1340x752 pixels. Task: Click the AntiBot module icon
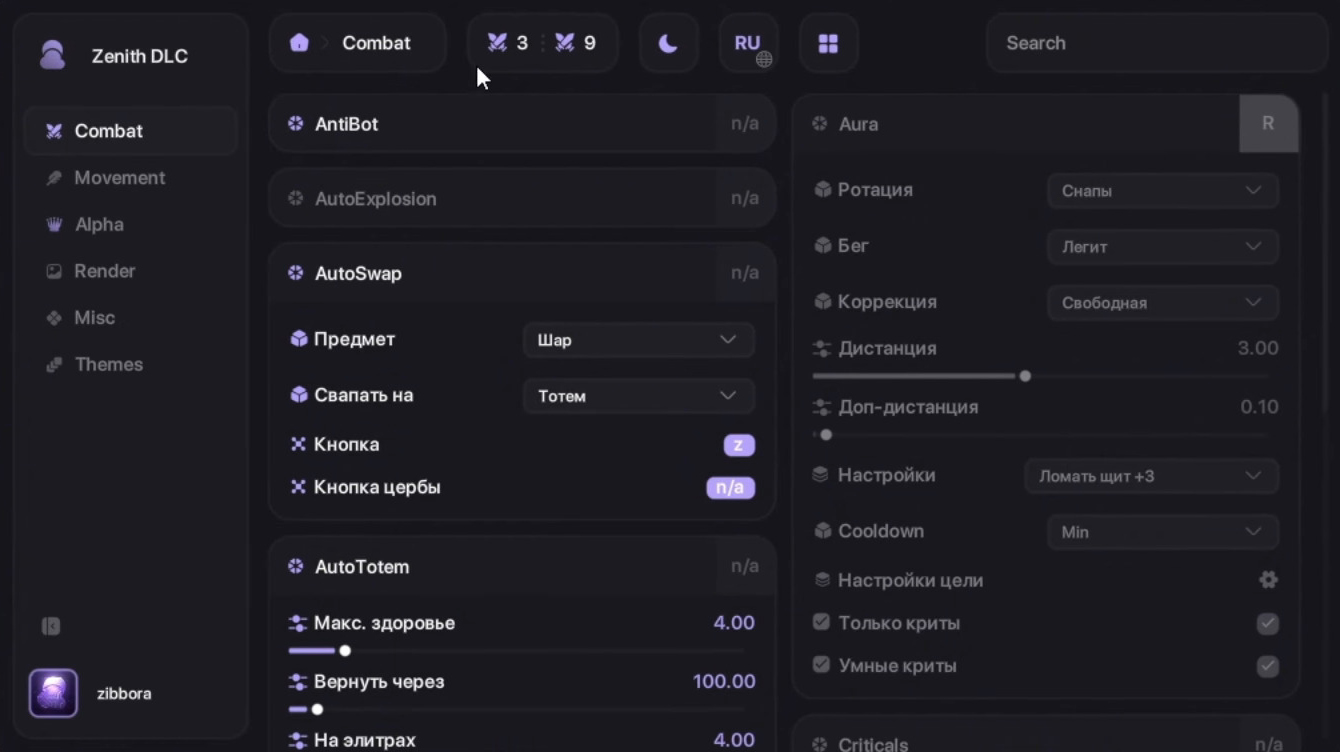tap(296, 124)
